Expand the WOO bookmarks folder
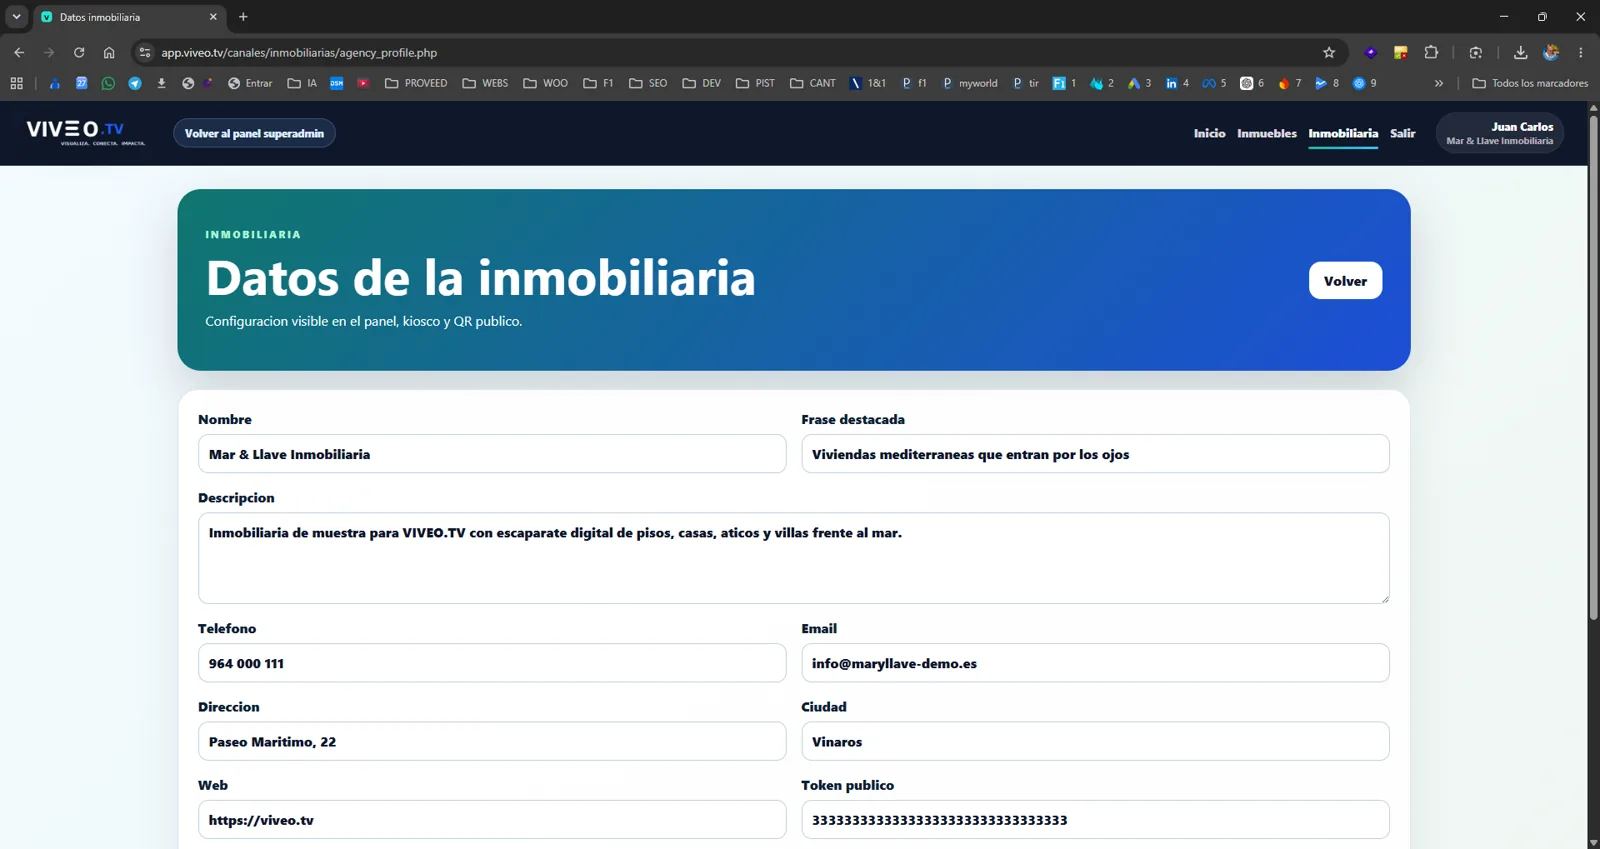The height and width of the screenshot is (849, 1600). [x=545, y=83]
